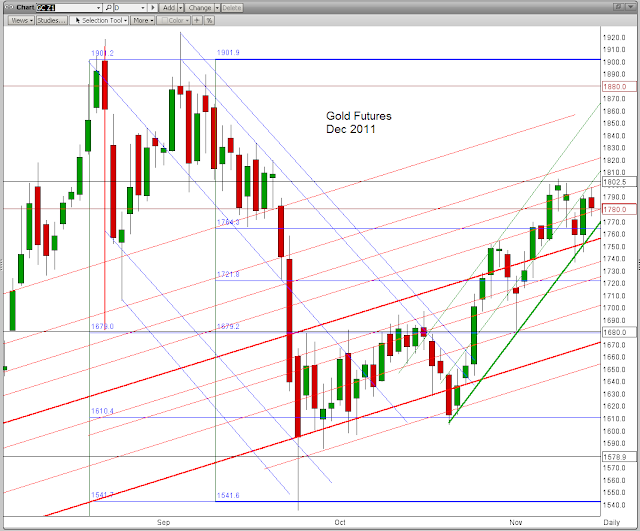Click the Add button
This screenshot has height=531, width=640.
169,8
